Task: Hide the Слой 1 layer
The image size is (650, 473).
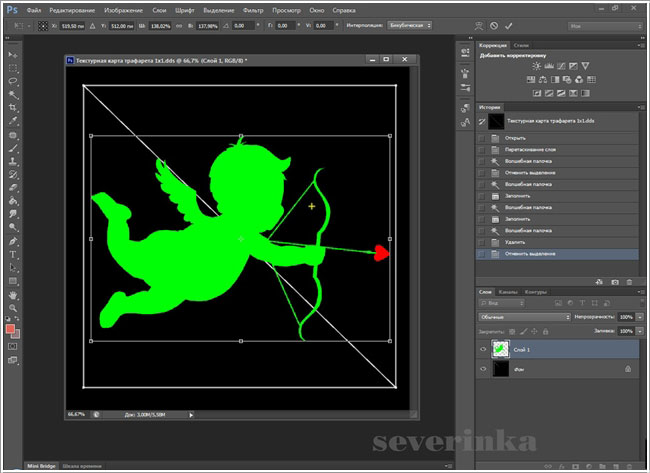Action: click(484, 350)
